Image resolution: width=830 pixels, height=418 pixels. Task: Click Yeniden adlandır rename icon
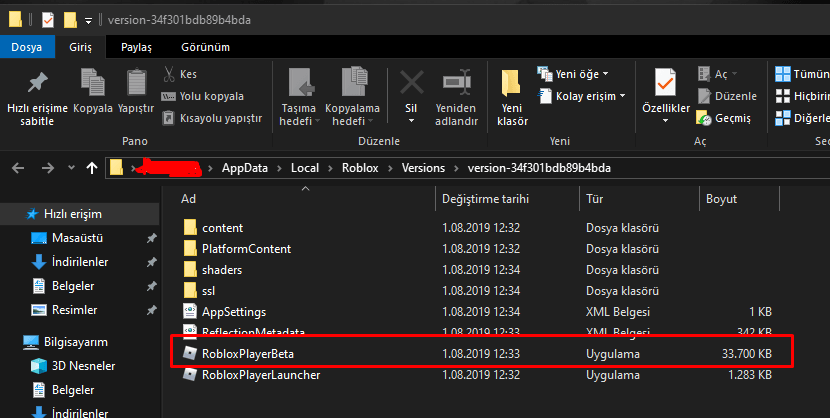456,83
